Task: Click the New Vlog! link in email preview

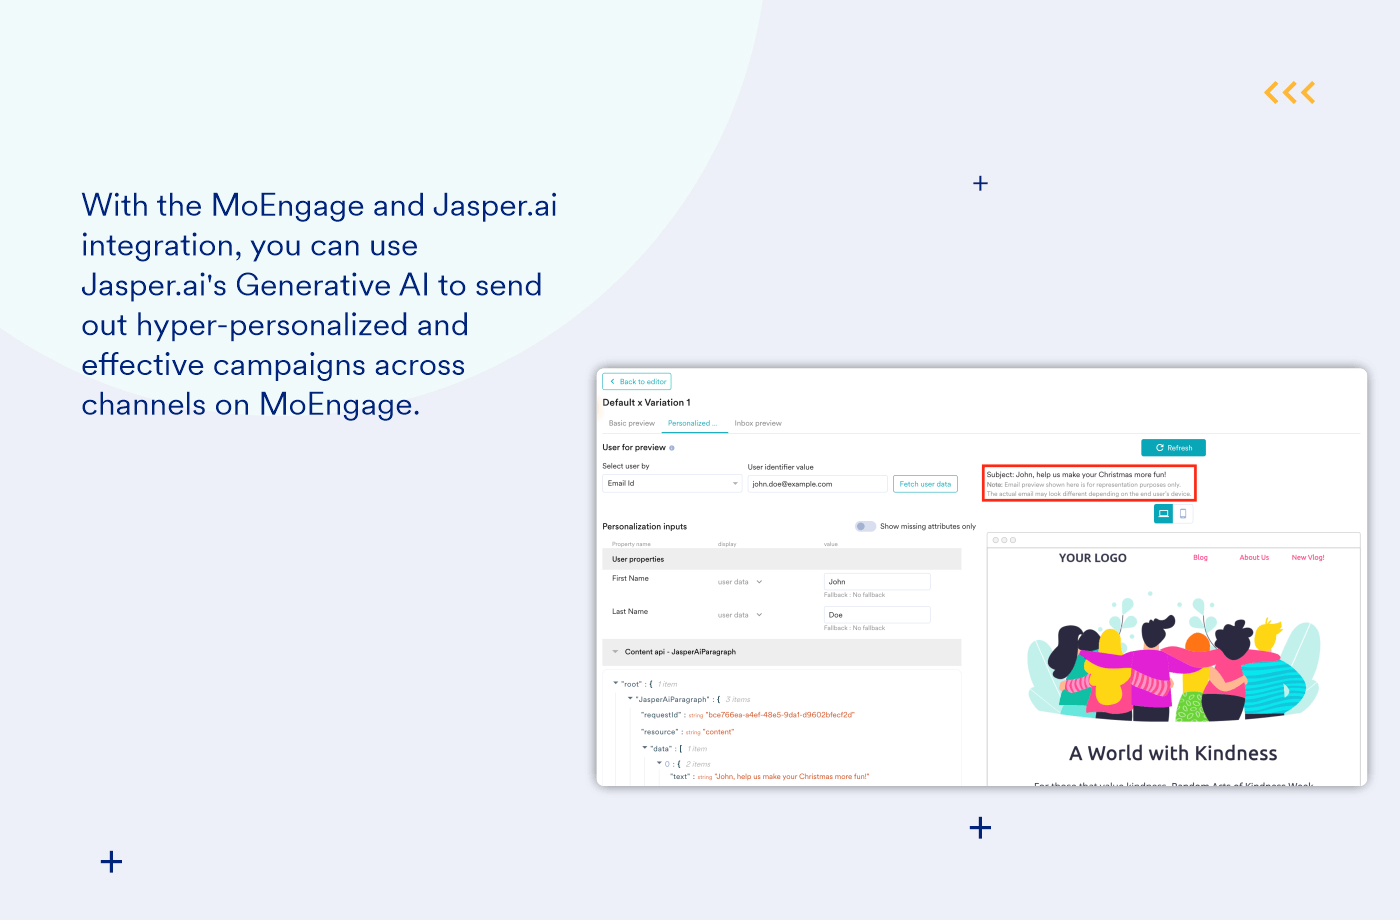Action: pyautogui.click(x=1308, y=558)
